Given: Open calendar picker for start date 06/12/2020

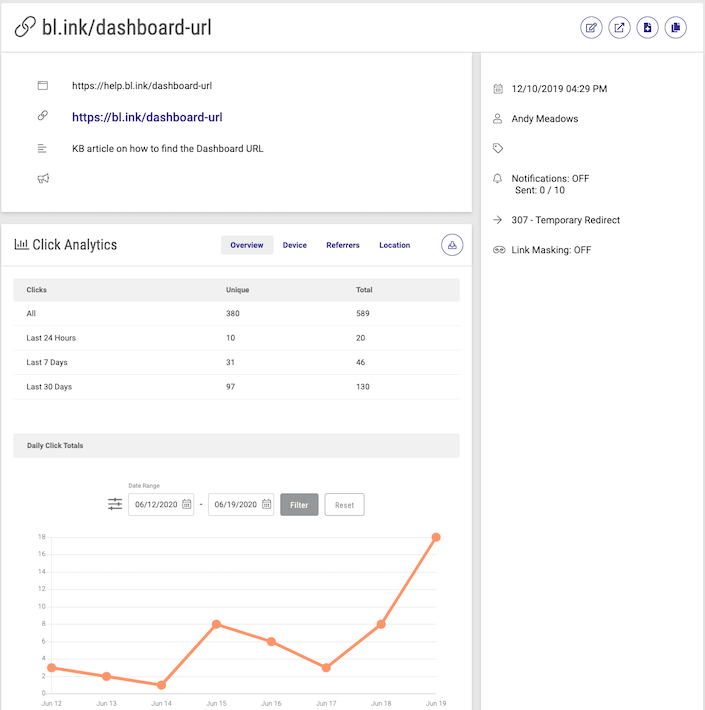Looking at the screenshot, I should [x=187, y=504].
